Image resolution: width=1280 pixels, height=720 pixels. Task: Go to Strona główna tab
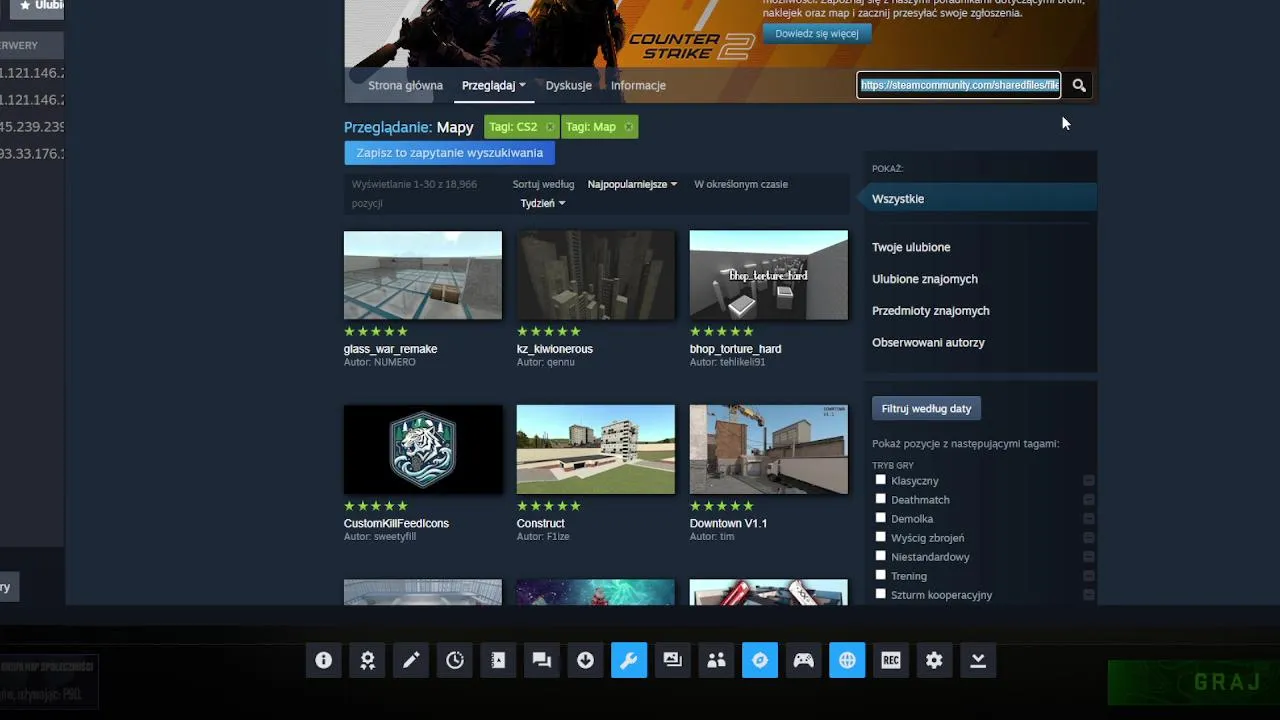pos(405,85)
